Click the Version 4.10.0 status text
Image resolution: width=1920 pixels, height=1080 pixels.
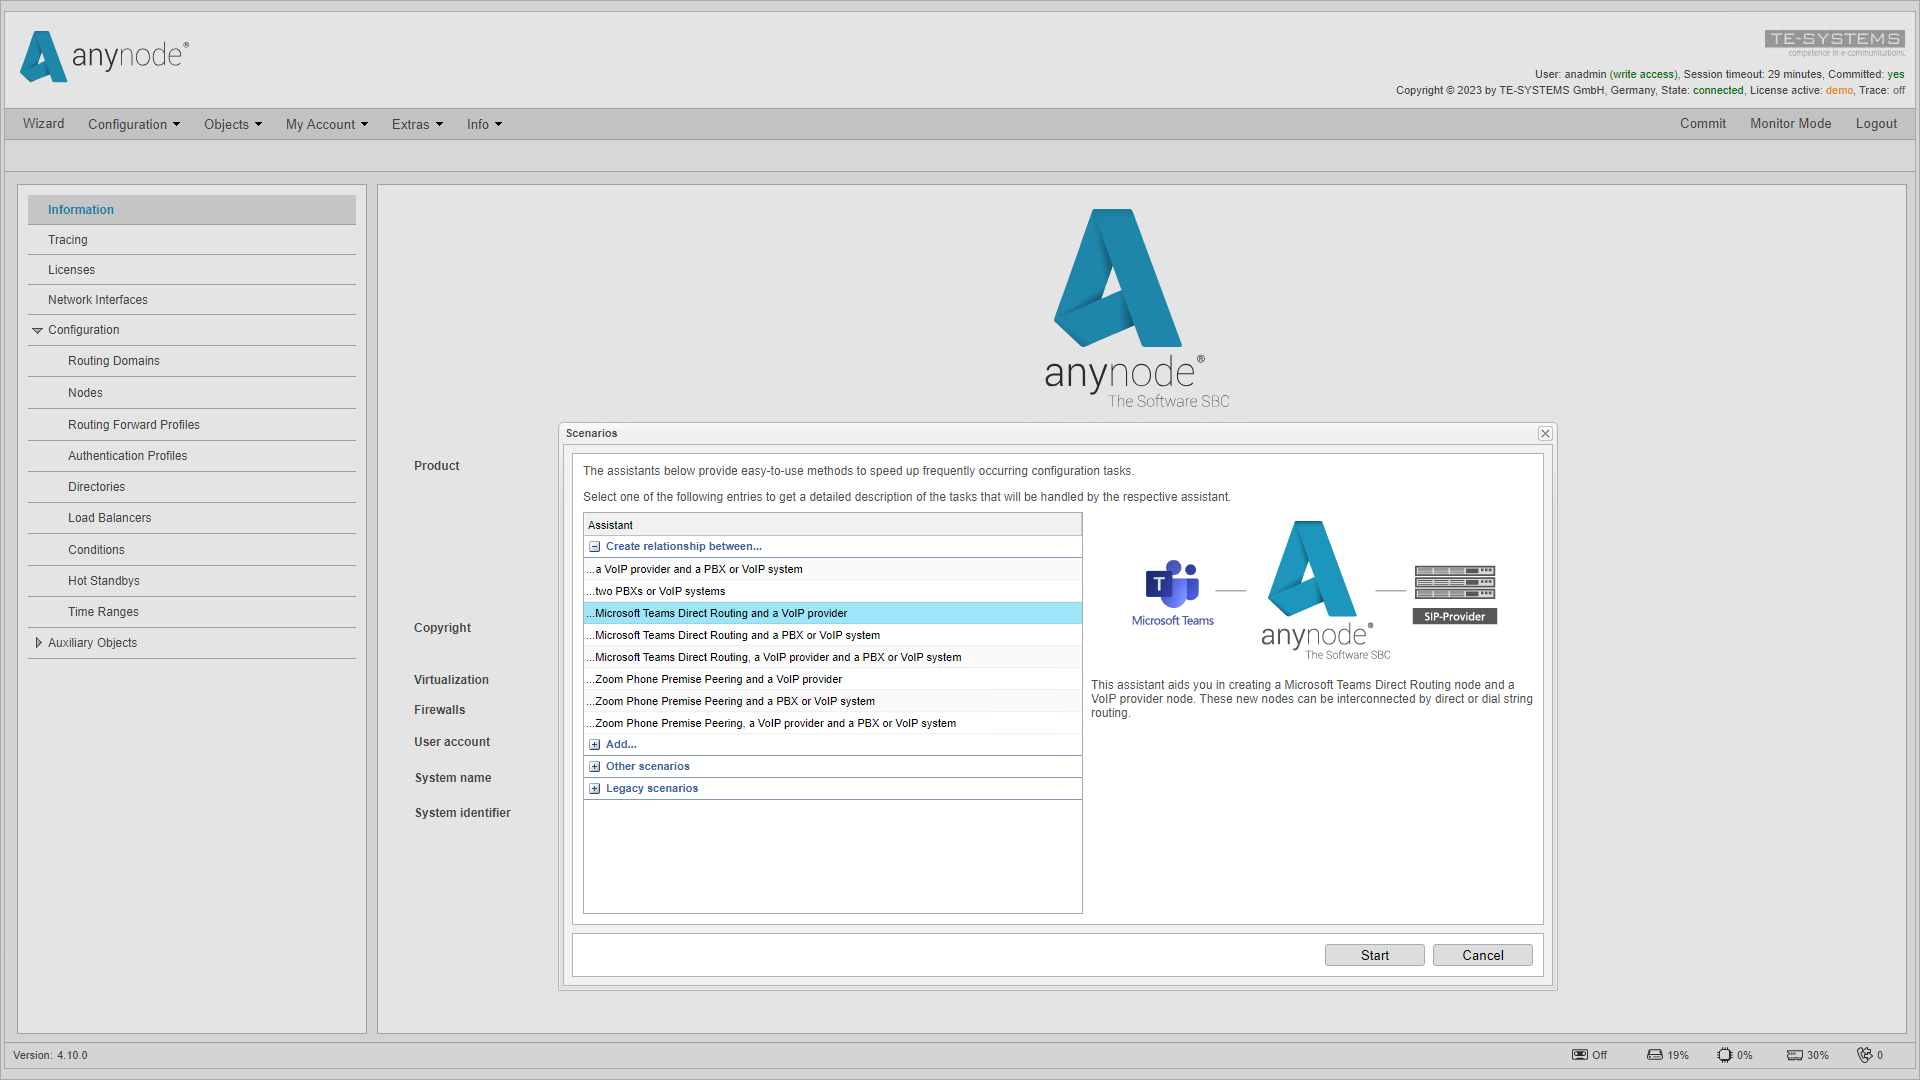click(x=50, y=1055)
